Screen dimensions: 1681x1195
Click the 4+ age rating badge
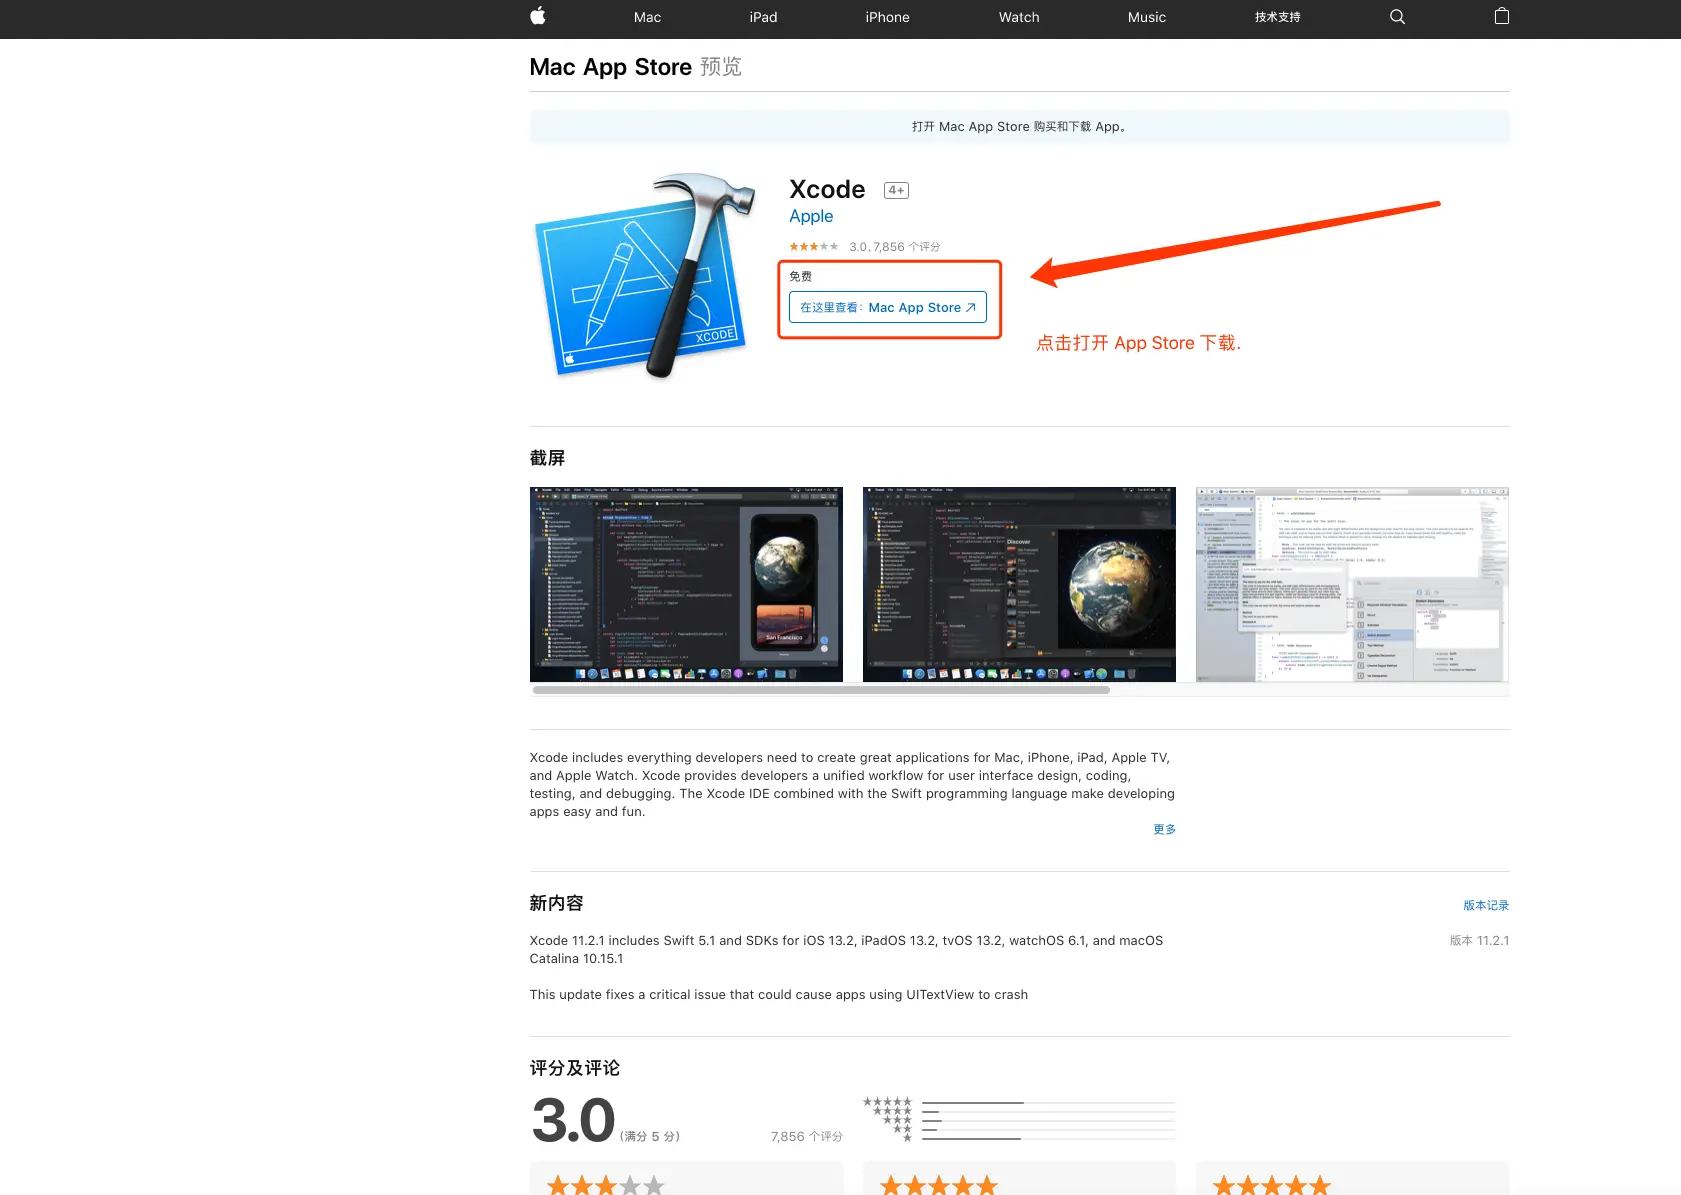coord(895,189)
